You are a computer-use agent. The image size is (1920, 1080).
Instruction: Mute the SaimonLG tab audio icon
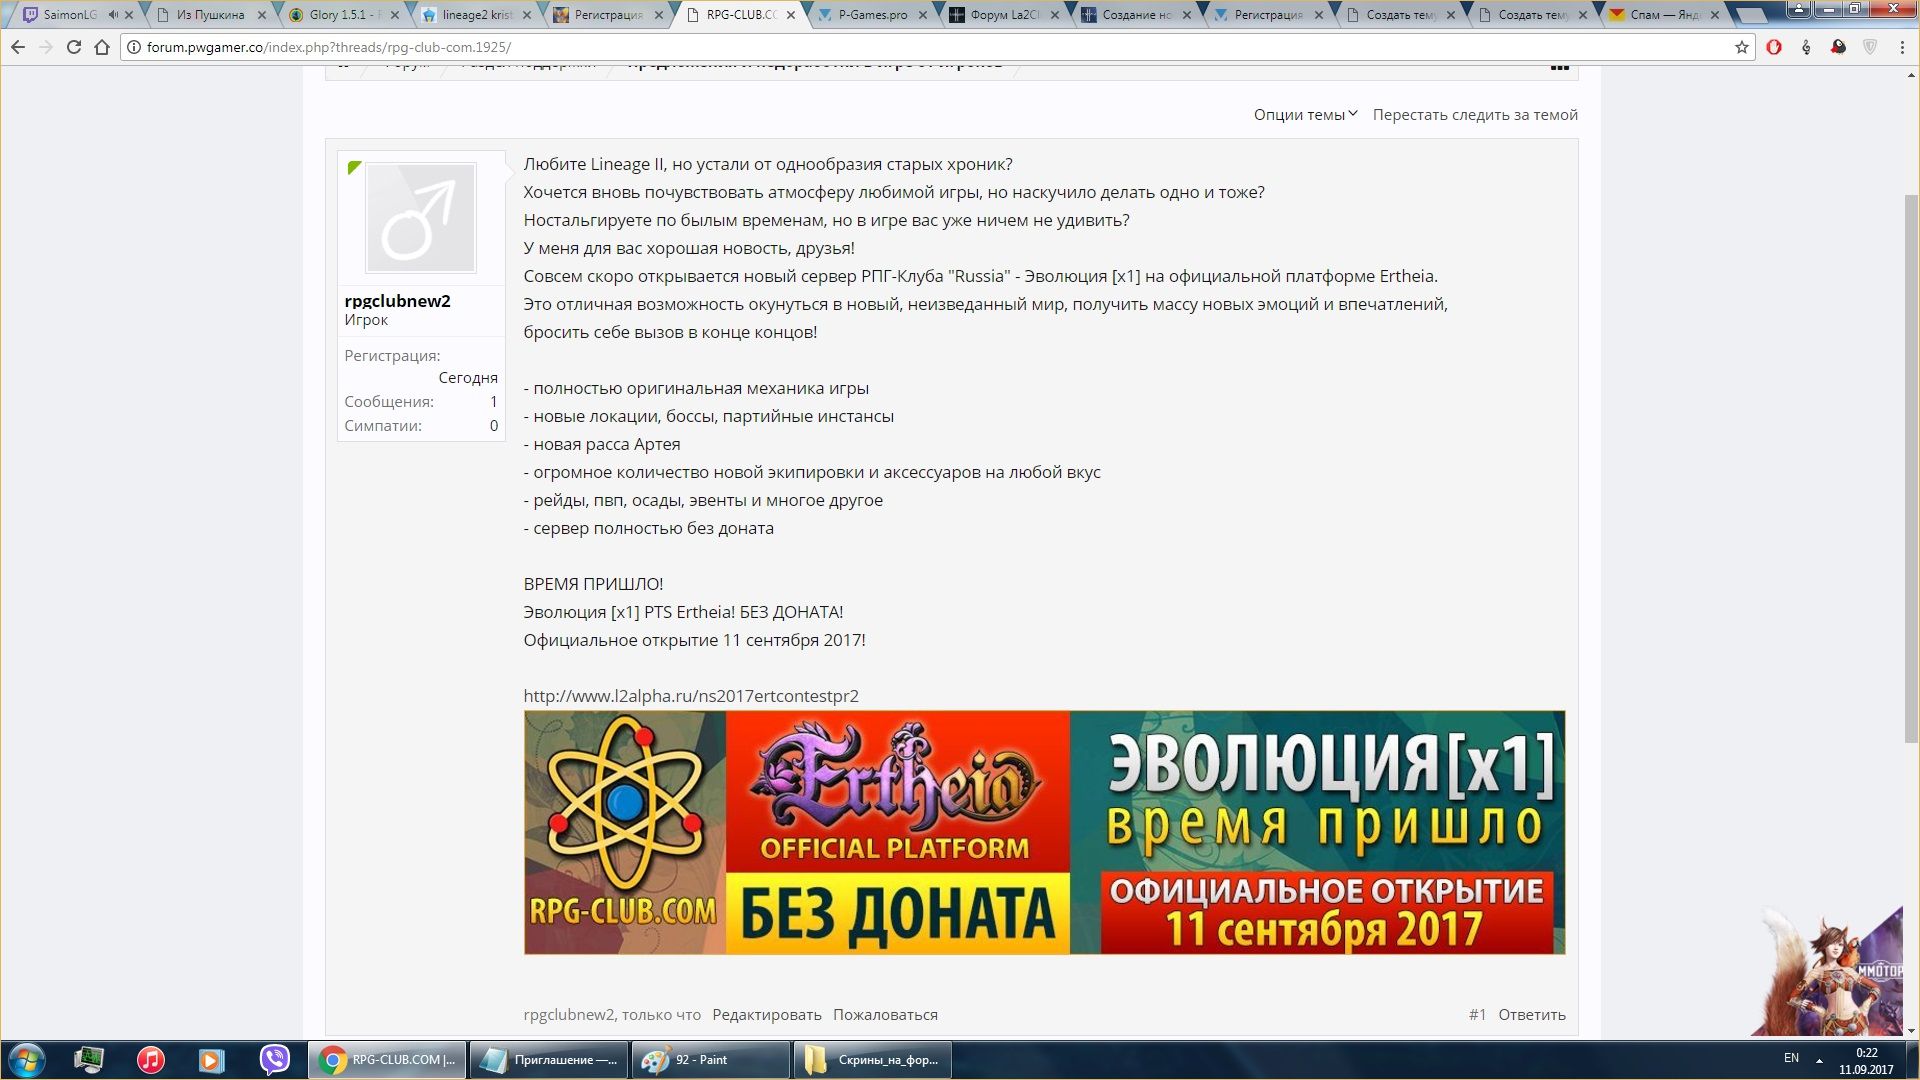coord(112,15)
